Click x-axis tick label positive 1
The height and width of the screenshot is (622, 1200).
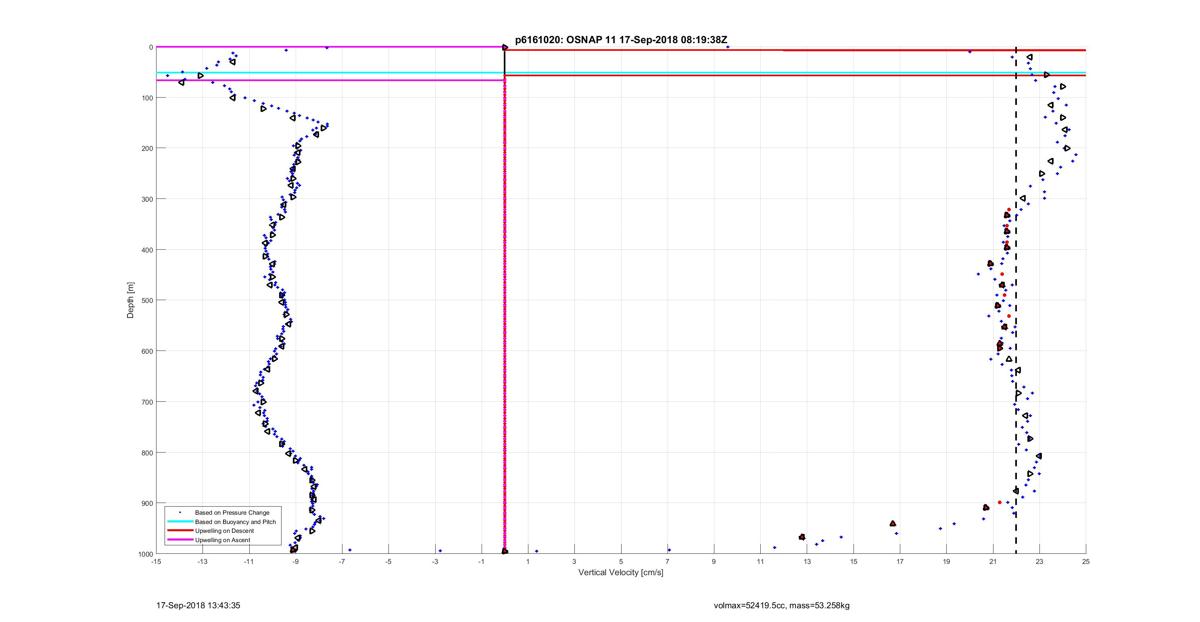point(528,561)
